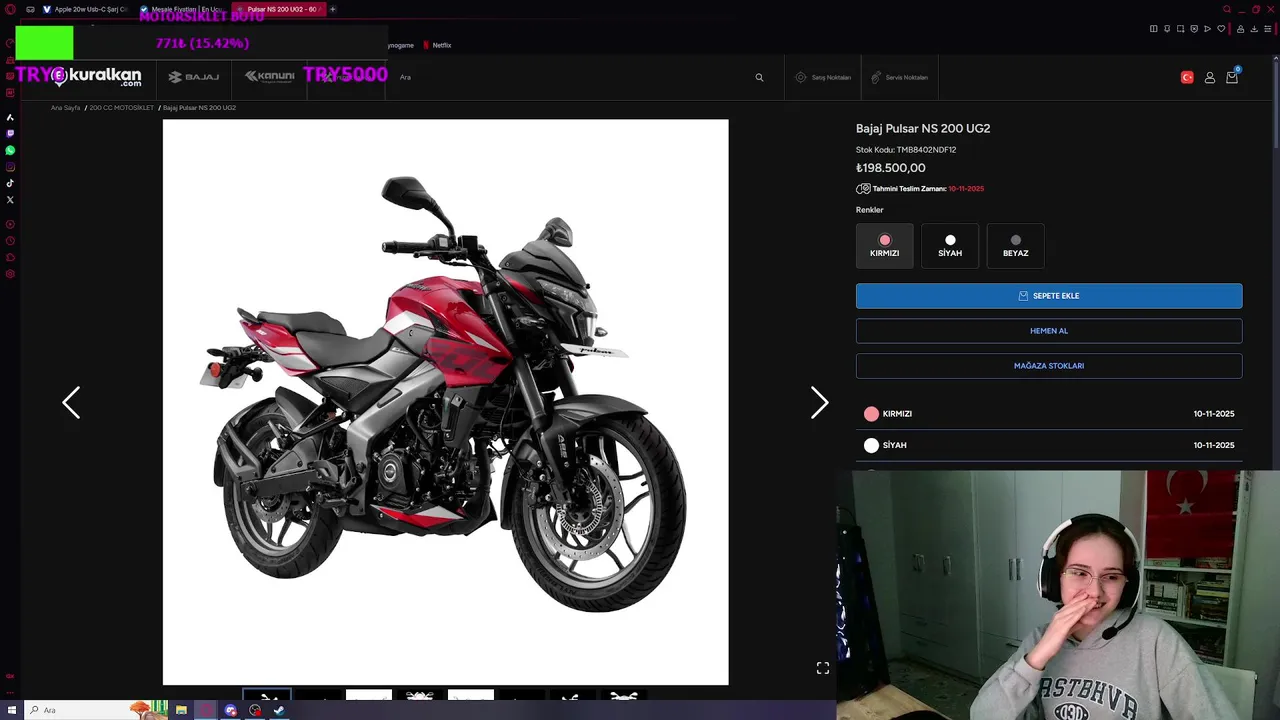Select the SİYAH color option
Image resolution: width=1280 pixels, height=720 pixels.
950,246
